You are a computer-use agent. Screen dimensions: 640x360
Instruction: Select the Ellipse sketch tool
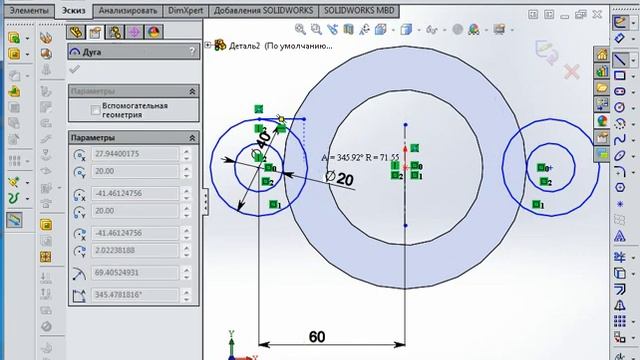(620, 156)
